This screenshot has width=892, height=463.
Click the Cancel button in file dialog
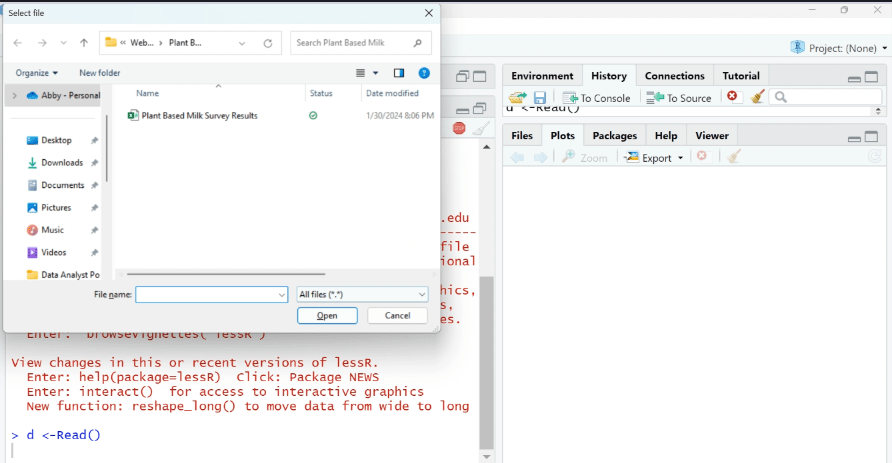pyautogui.click(x=397, y=316)
